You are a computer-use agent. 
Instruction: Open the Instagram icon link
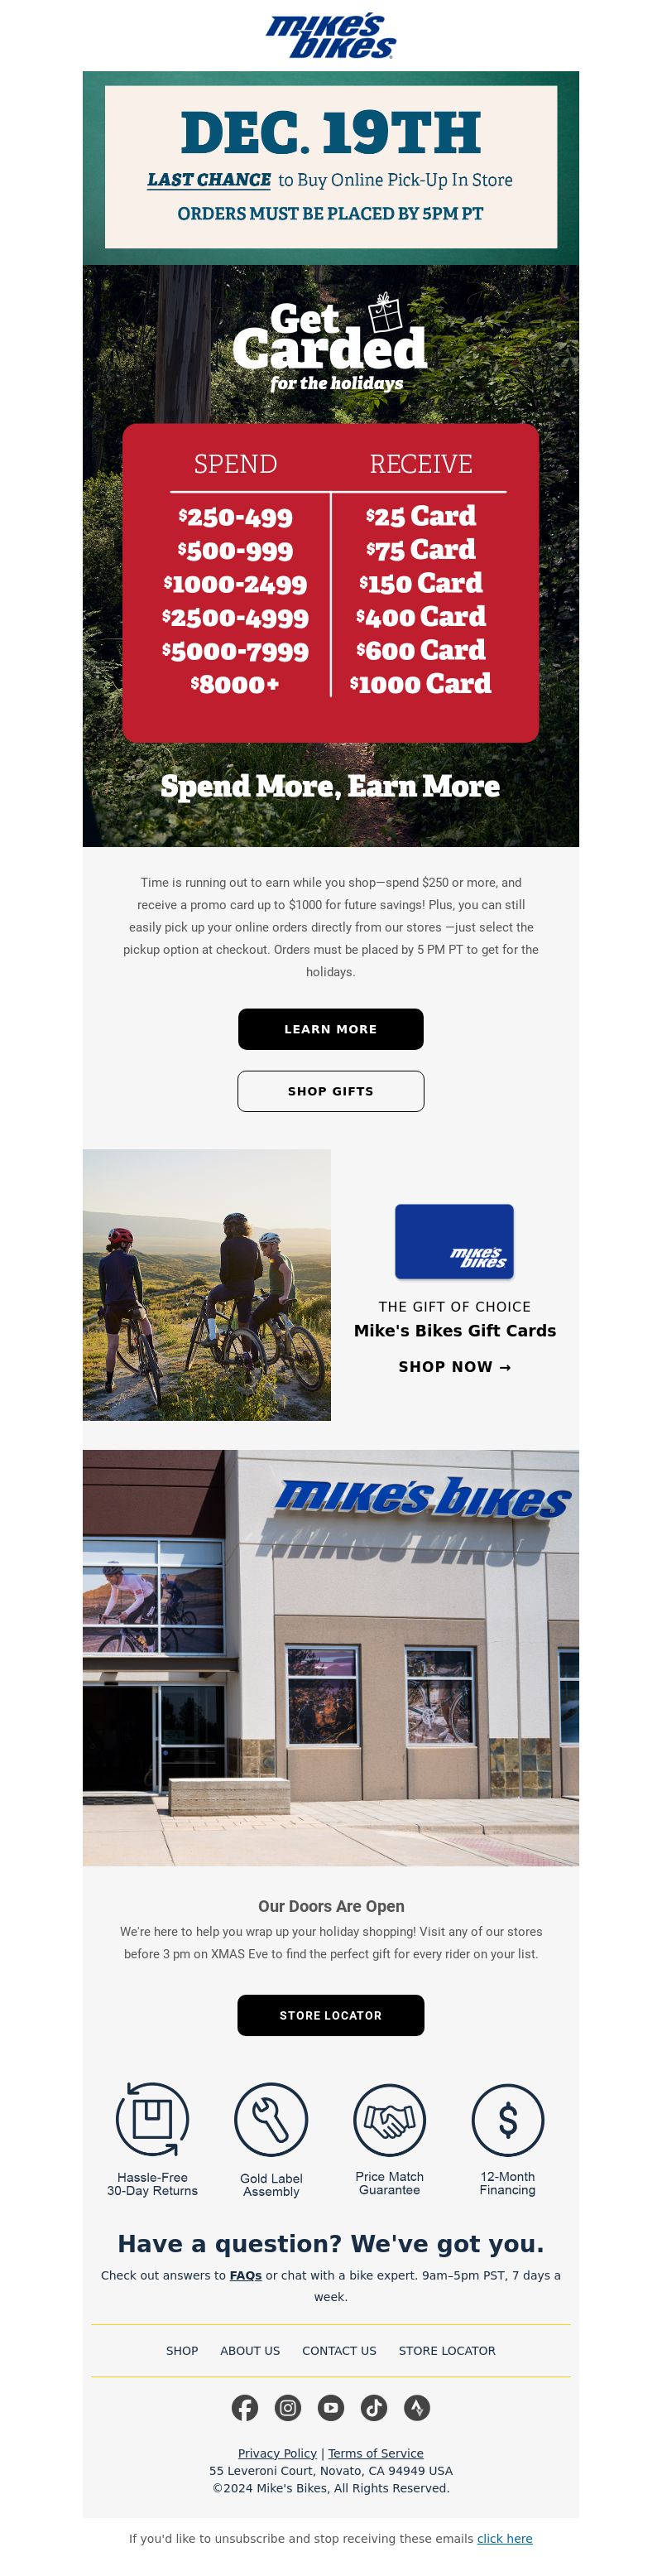click(x=288, y=2407)
